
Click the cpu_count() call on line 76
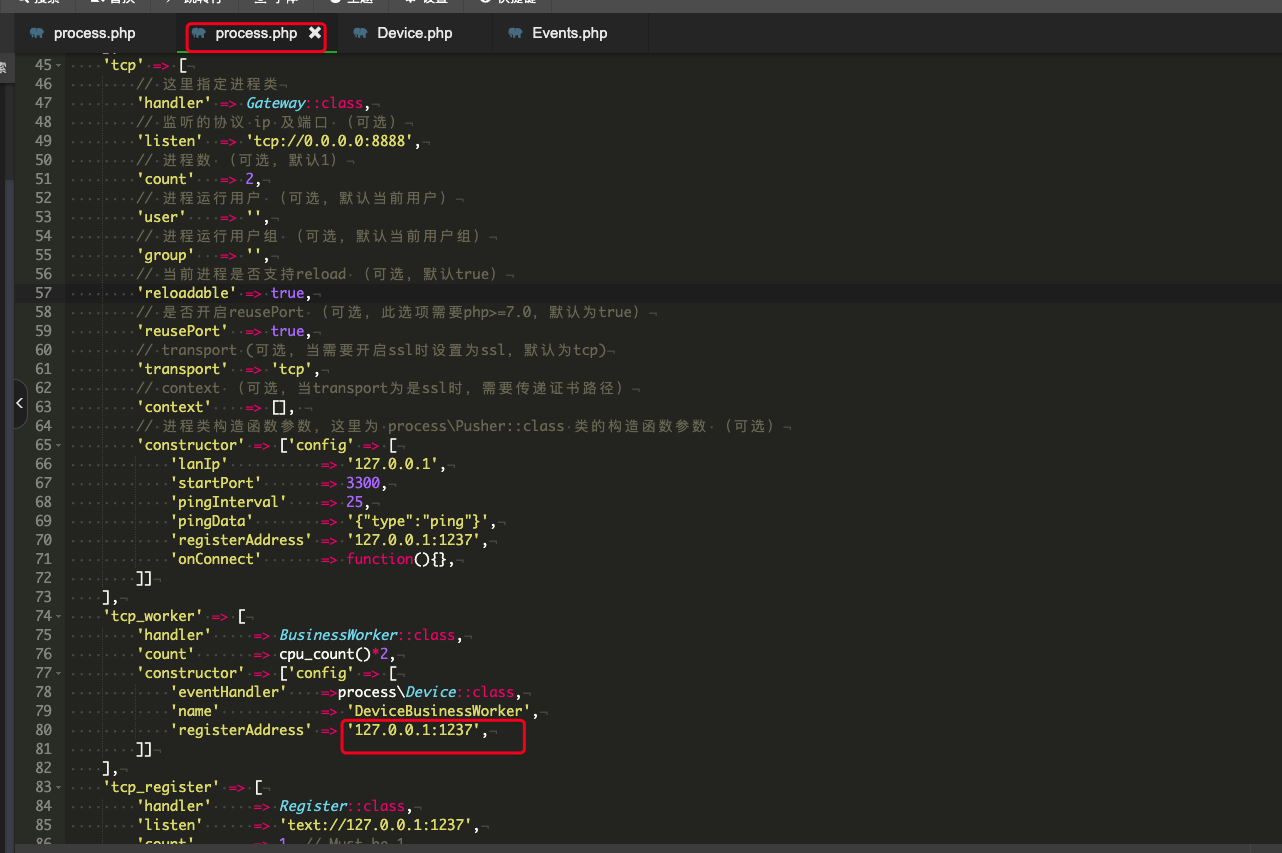(325, 654)
